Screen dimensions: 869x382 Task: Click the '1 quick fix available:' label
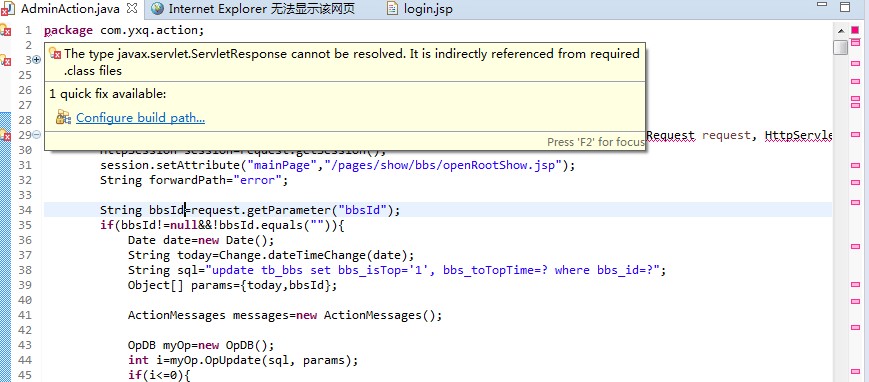108,94
